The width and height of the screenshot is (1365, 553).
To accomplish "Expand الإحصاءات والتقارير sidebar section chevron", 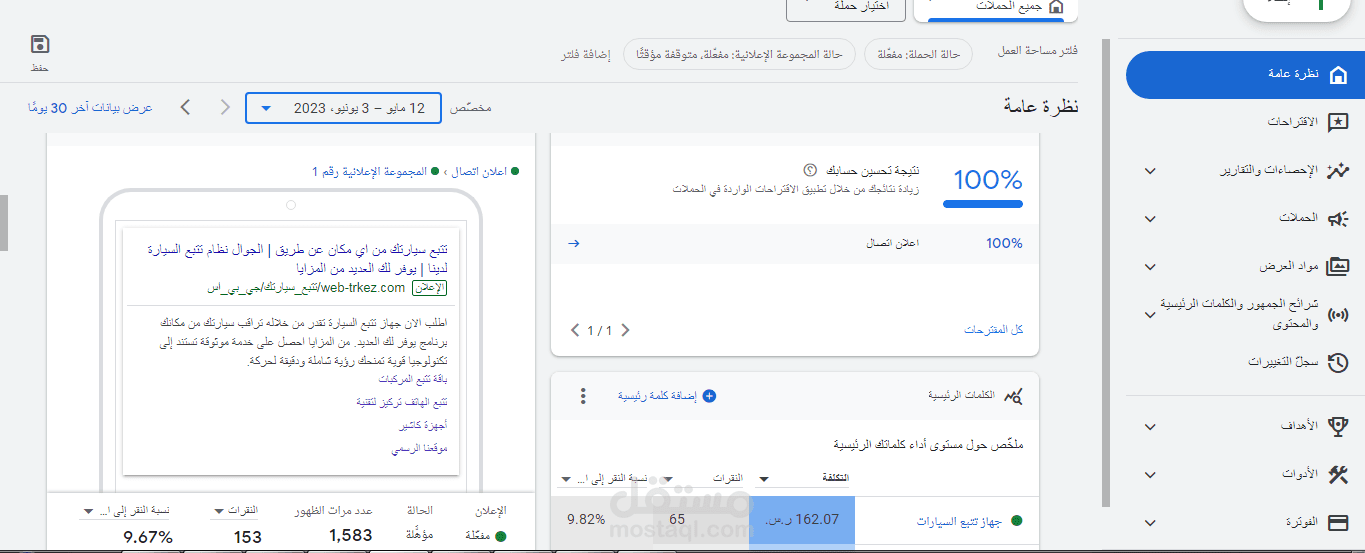I will (x=1150, y=171).
